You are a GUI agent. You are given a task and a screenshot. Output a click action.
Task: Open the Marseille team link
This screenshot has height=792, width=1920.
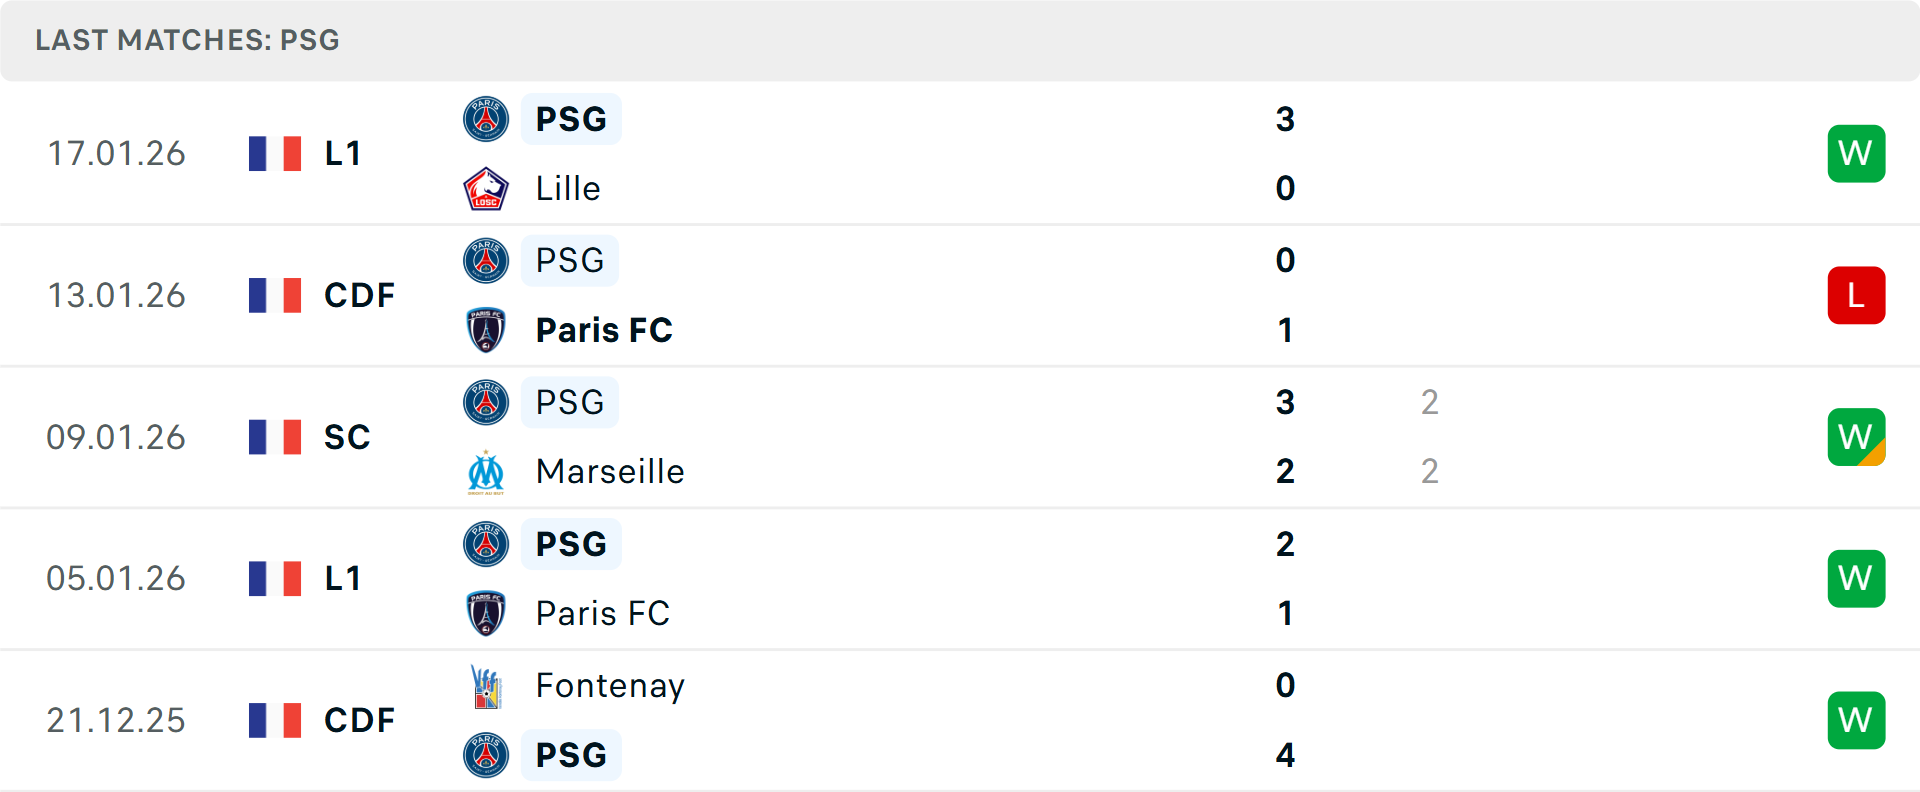[610, 472]
